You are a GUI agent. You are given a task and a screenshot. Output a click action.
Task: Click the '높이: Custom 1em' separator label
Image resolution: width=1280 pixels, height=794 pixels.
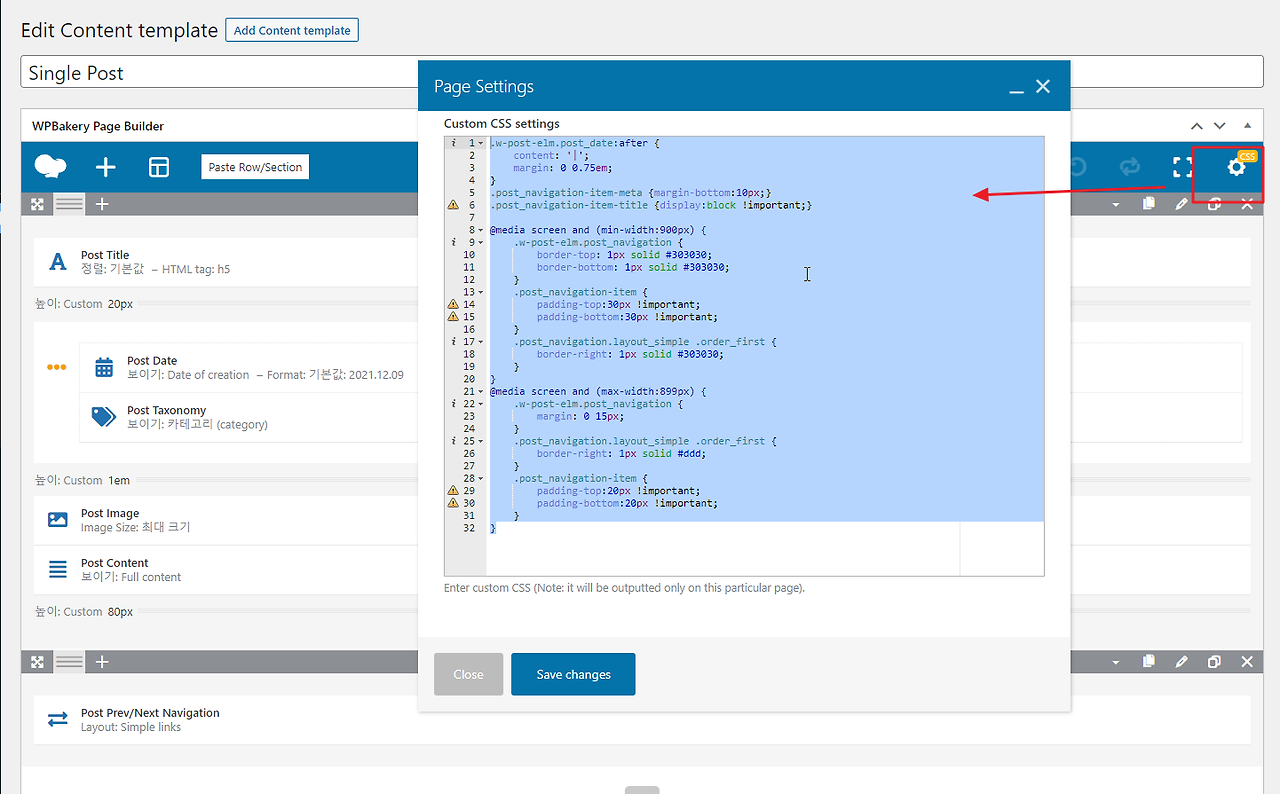click(x=83, y=480)
